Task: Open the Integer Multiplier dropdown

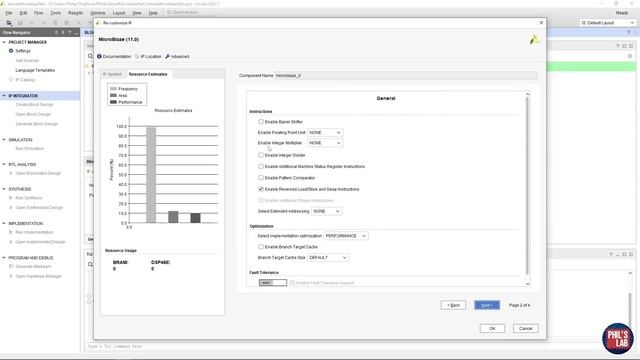Action: tap(325, 143)
